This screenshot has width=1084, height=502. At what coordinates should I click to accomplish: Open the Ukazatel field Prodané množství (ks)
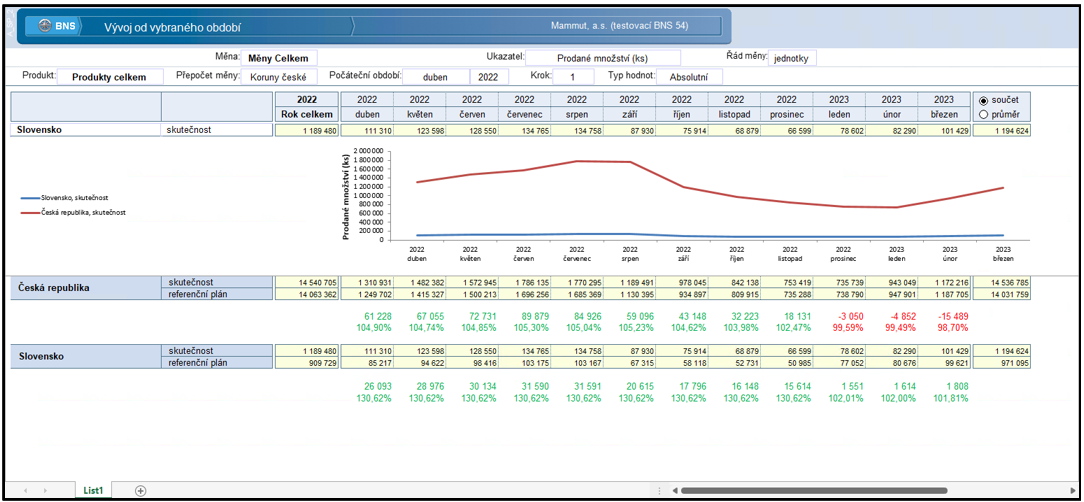click(604, 57)
